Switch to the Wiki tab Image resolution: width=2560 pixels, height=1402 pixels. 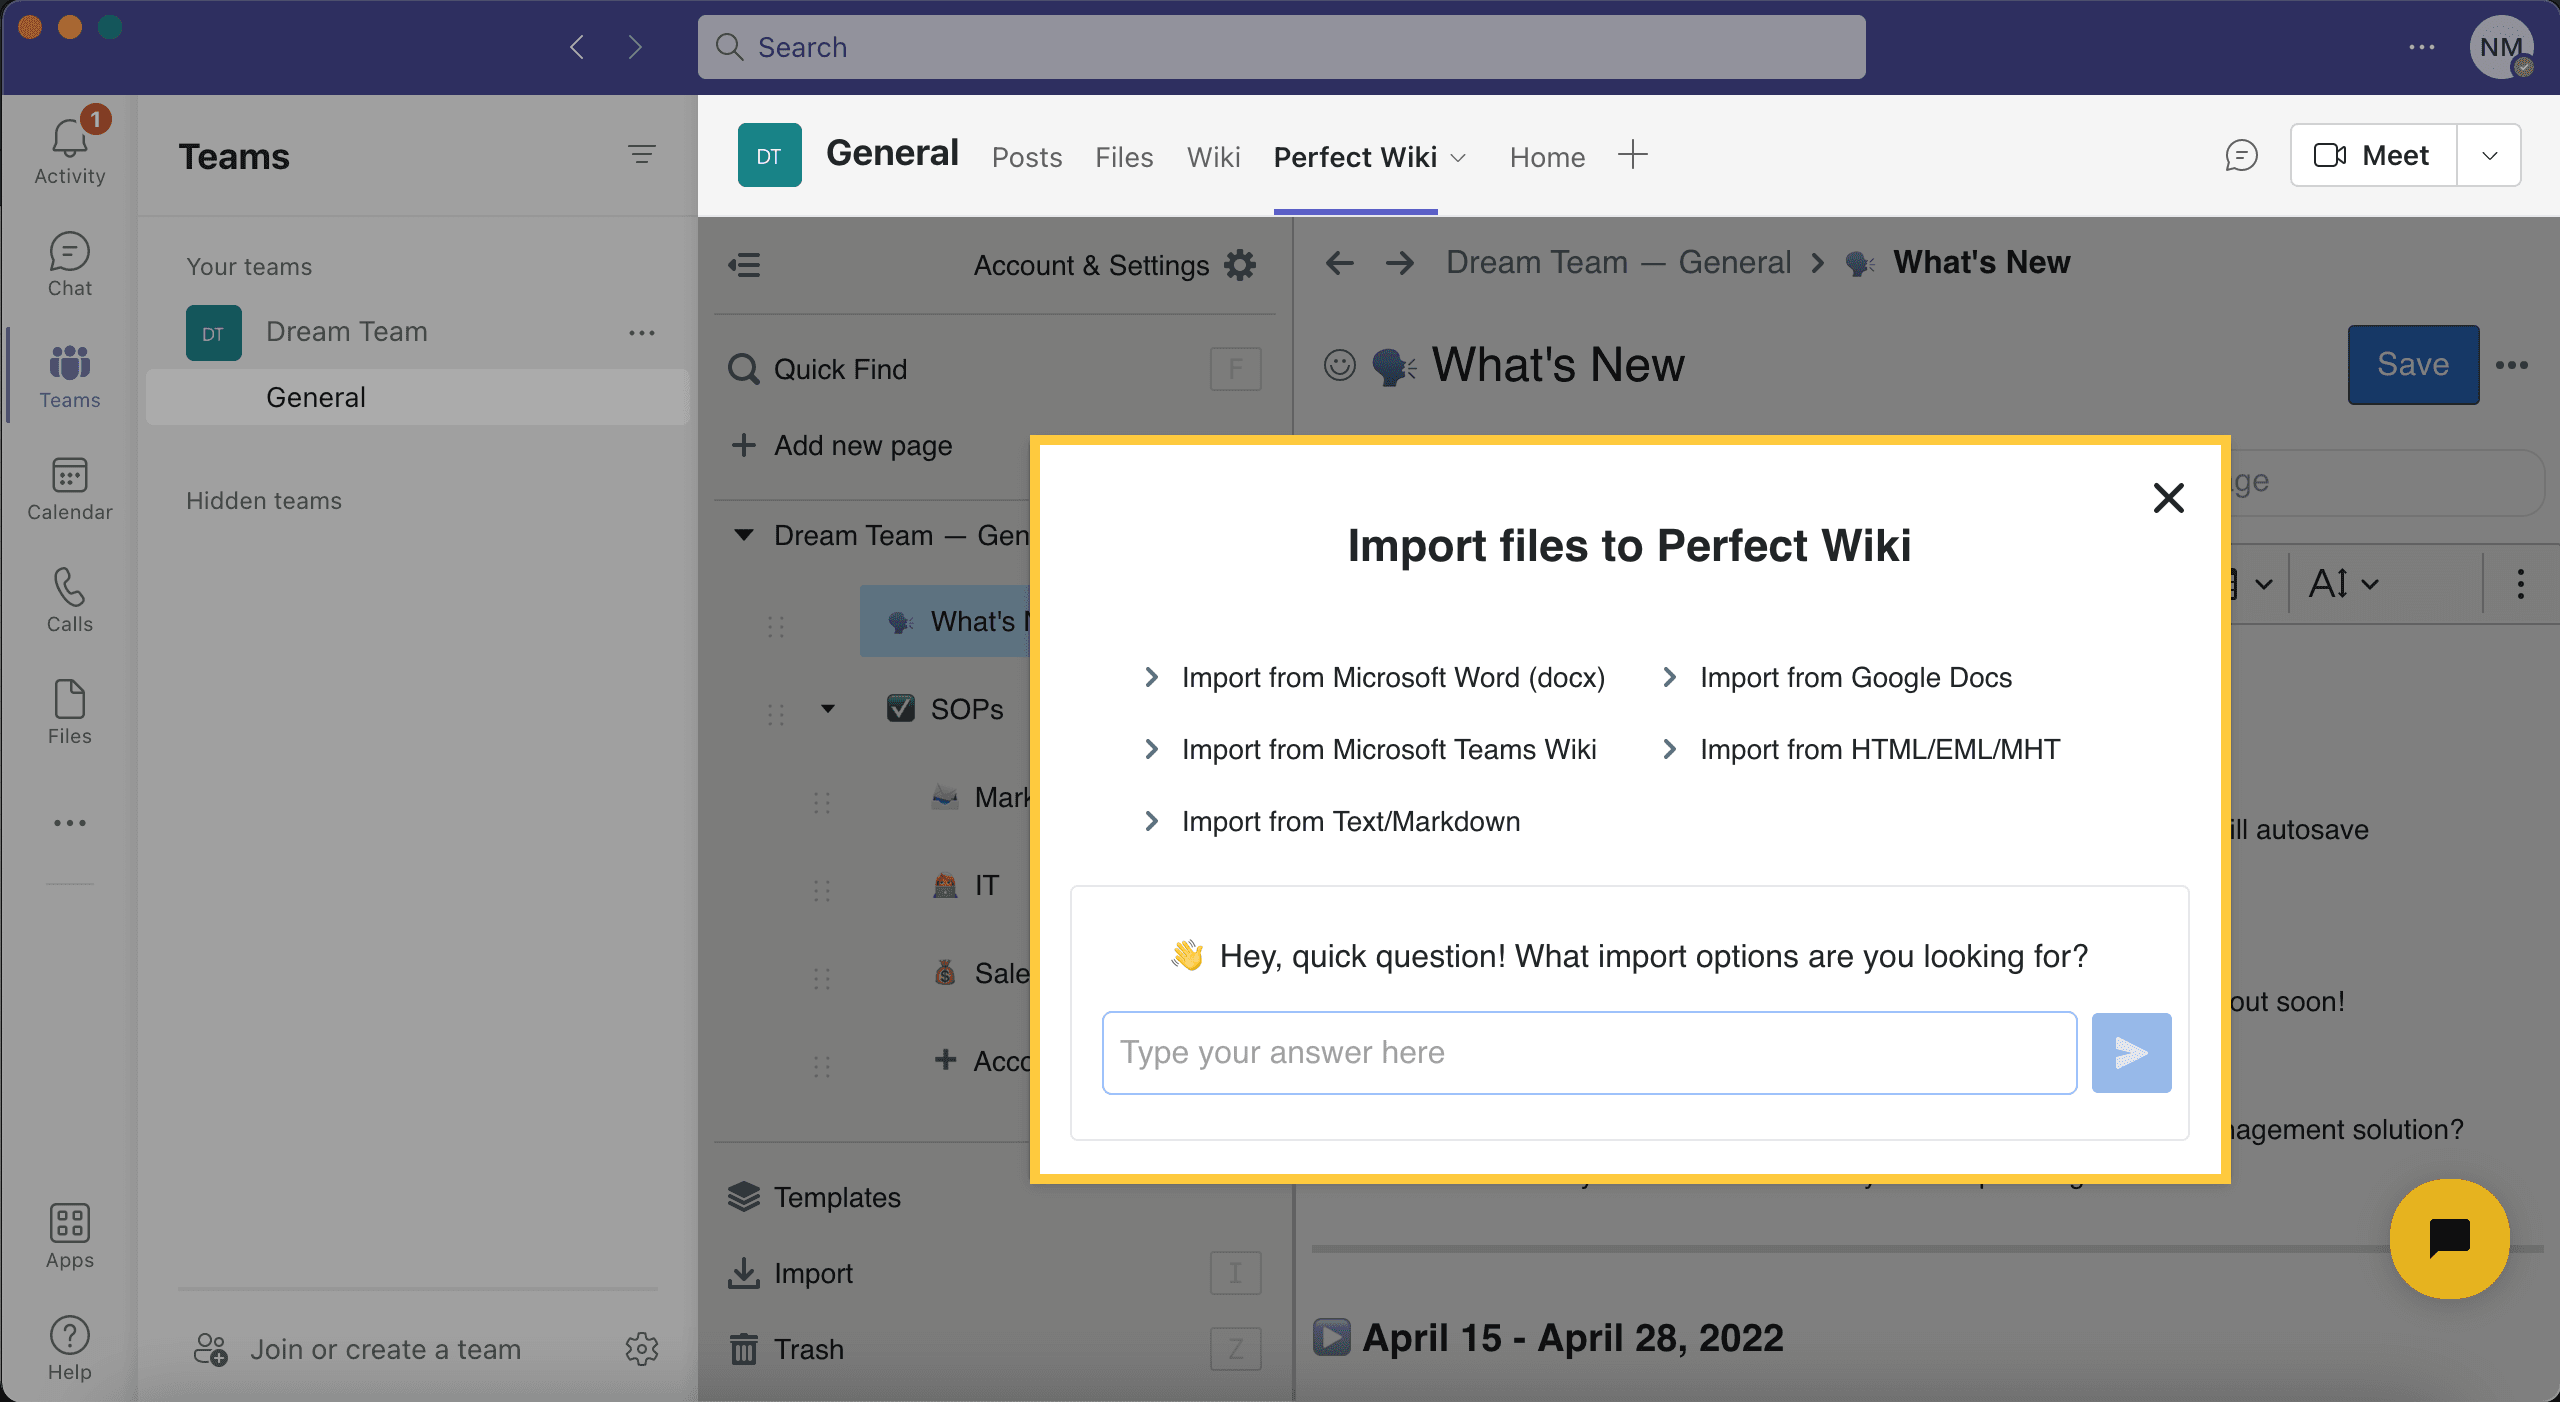pos(1213,157)
